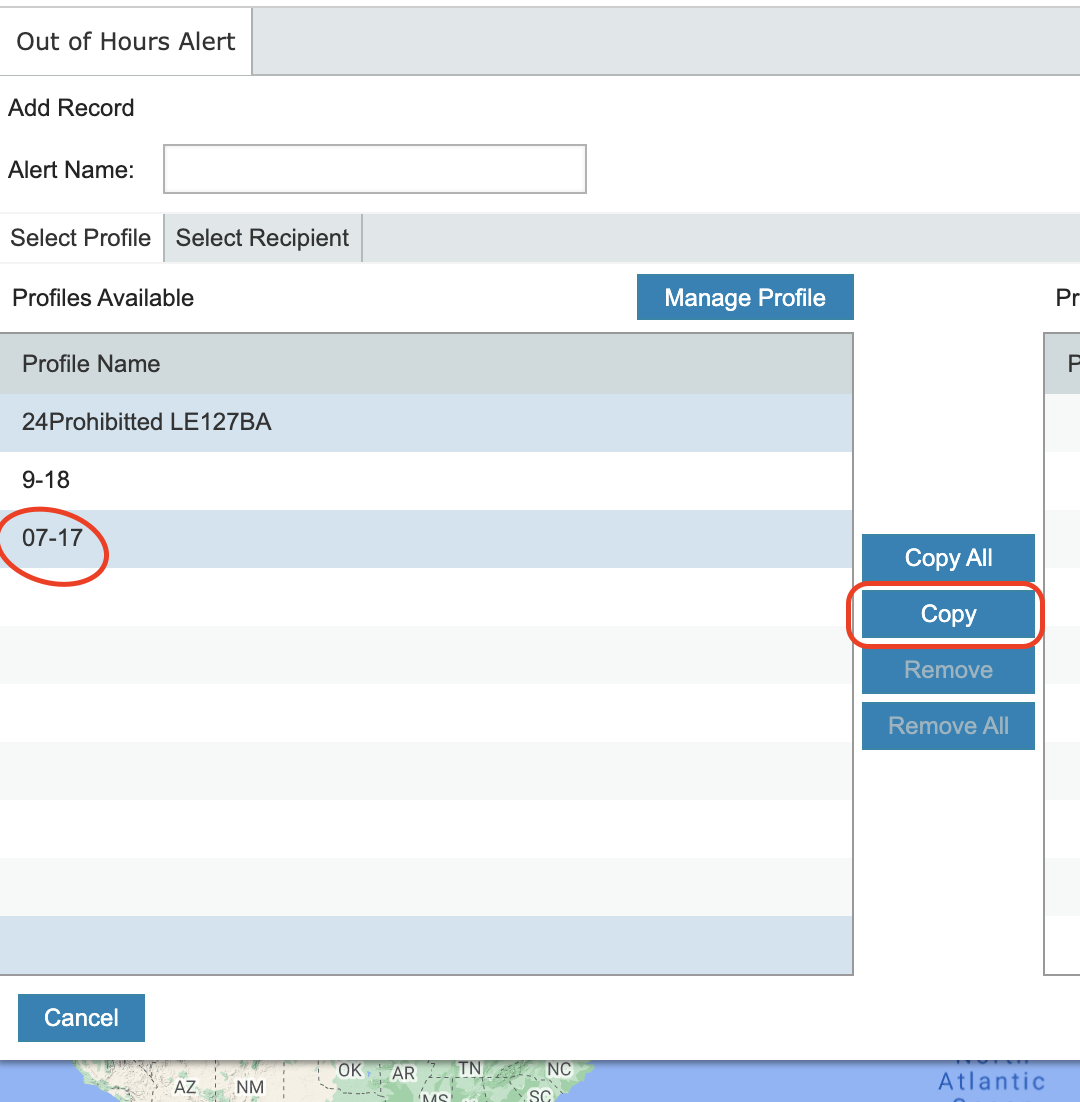Click the Add Record heading
Screen dimensions: 1080x1102
[x=71, y=108]
